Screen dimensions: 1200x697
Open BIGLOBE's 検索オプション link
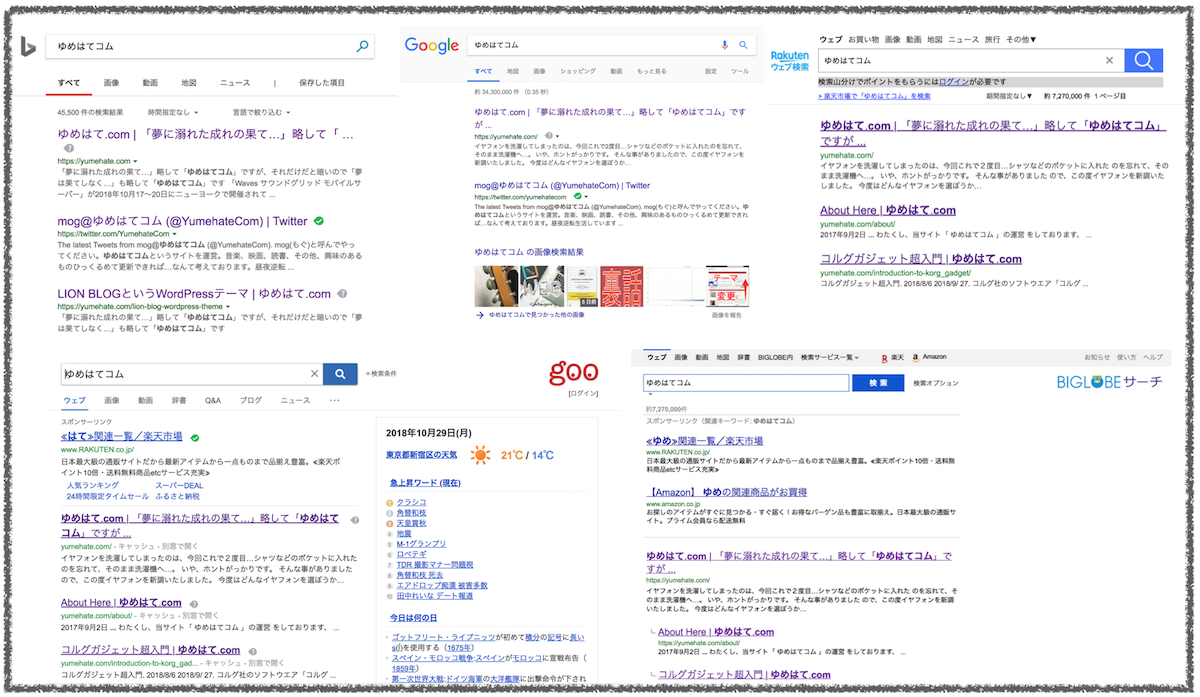(935, 383)
